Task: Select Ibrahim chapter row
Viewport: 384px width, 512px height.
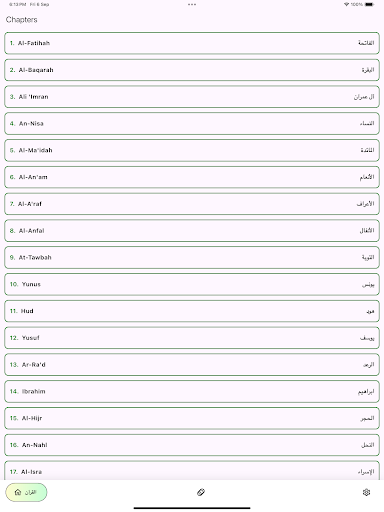Action: [x=192, y=391]
